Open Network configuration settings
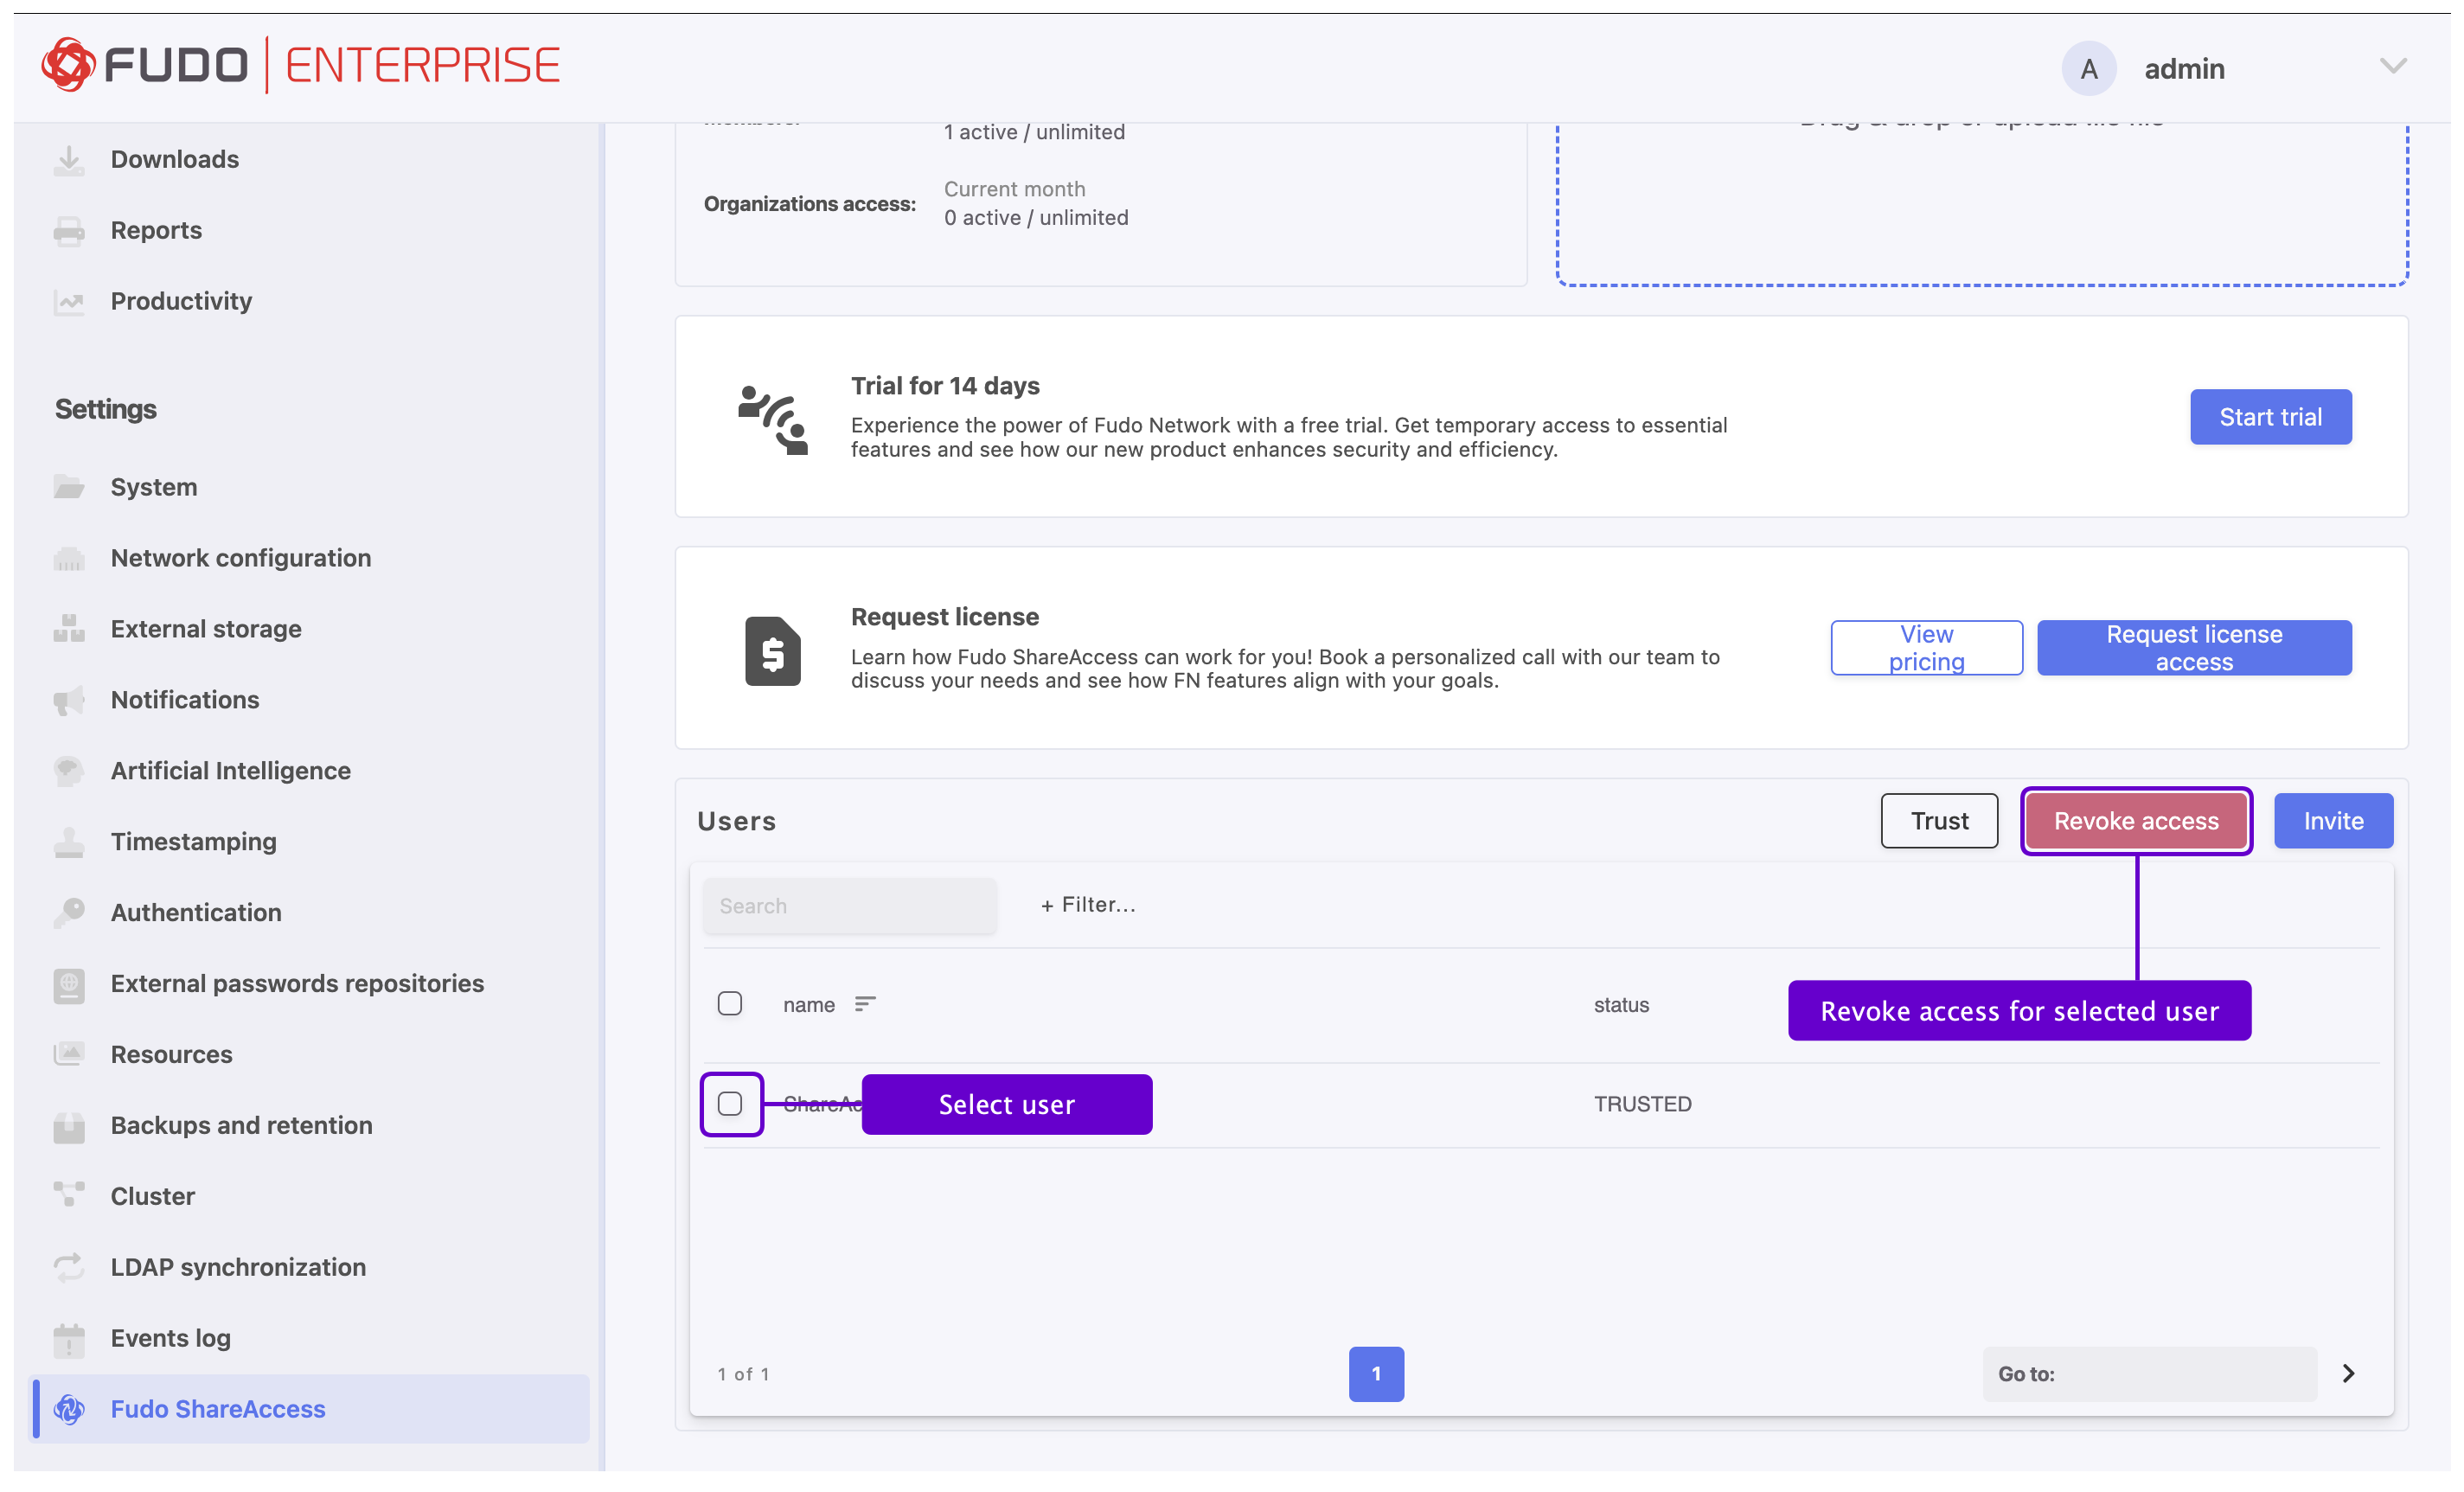This screenshot has width=2464, height=1492. click(x=241, y=558)
